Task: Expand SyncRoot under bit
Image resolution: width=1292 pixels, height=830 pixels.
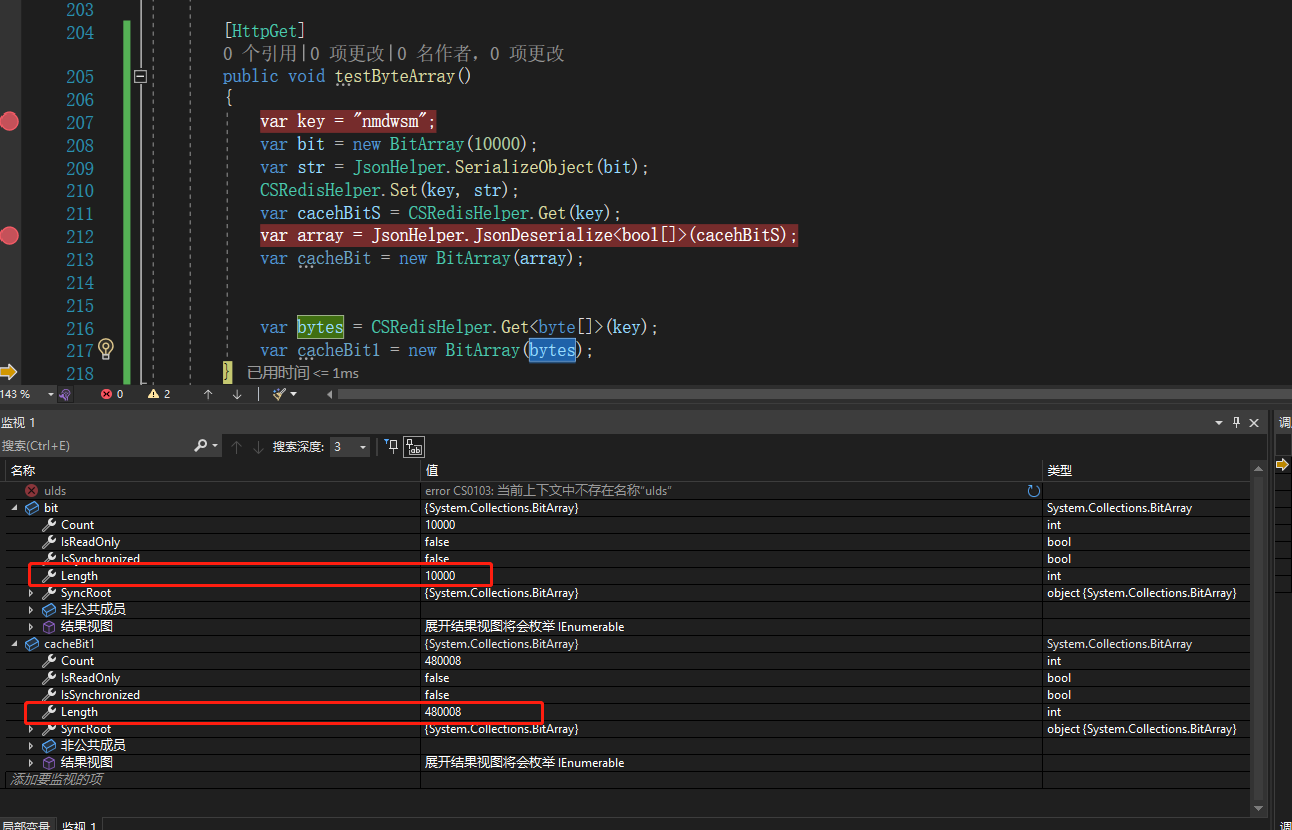Action: coord(30,593)
